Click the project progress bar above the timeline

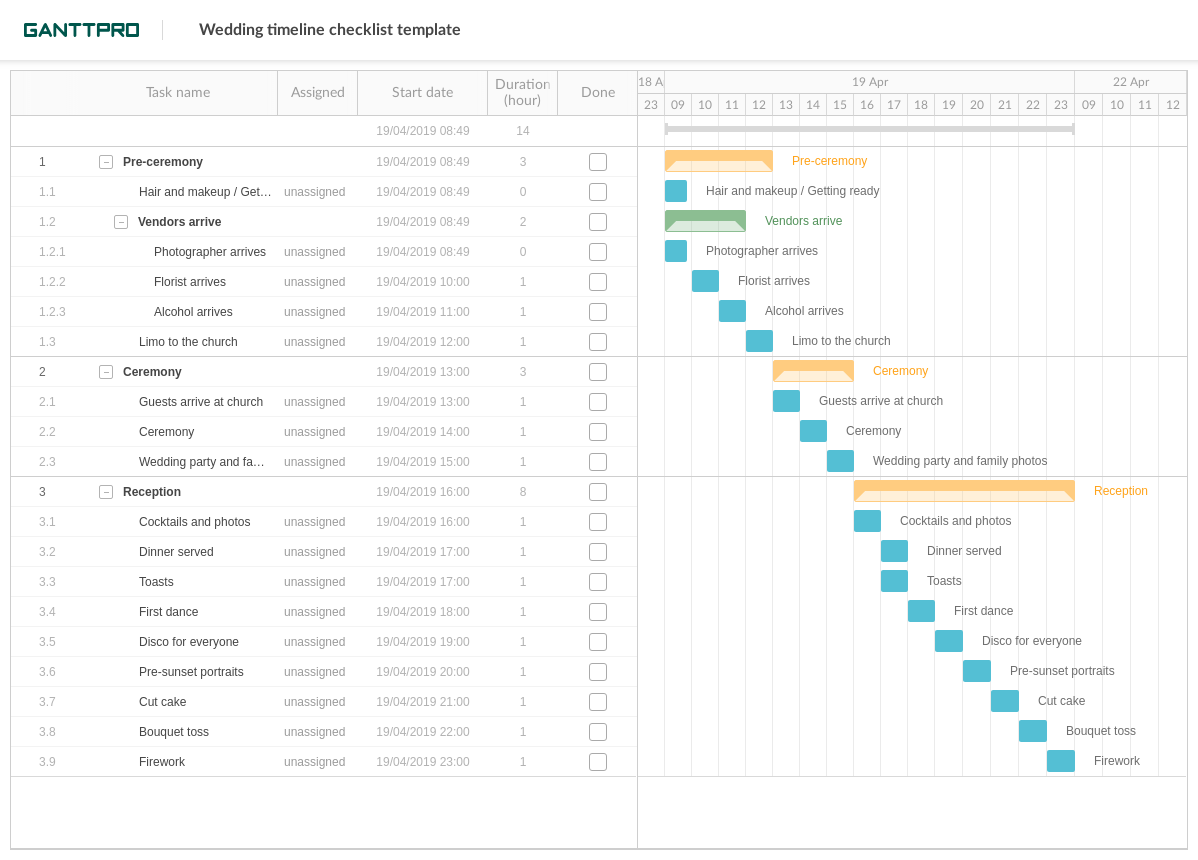tap(868, 130)
